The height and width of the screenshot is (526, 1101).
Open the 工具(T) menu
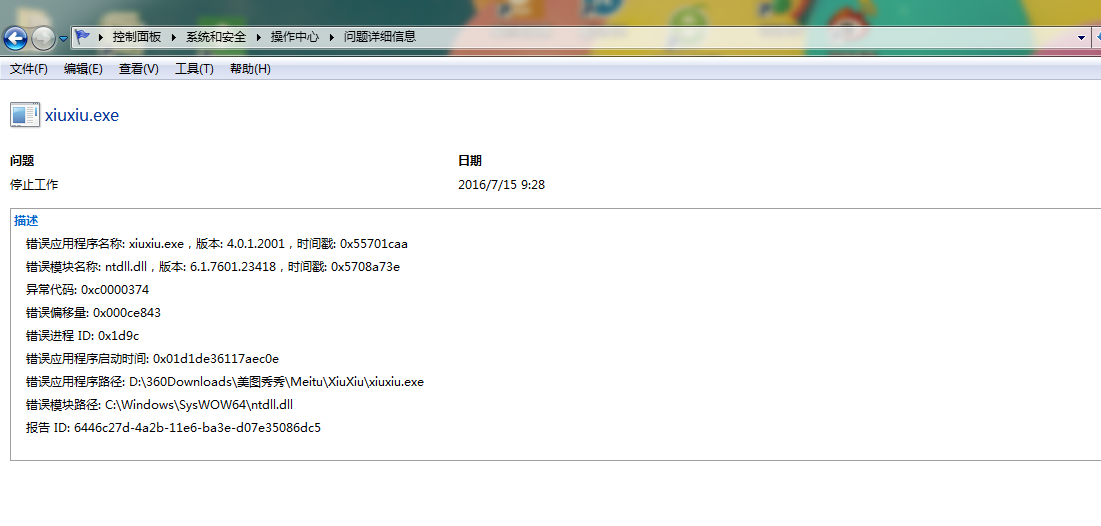tap(194, 69)
